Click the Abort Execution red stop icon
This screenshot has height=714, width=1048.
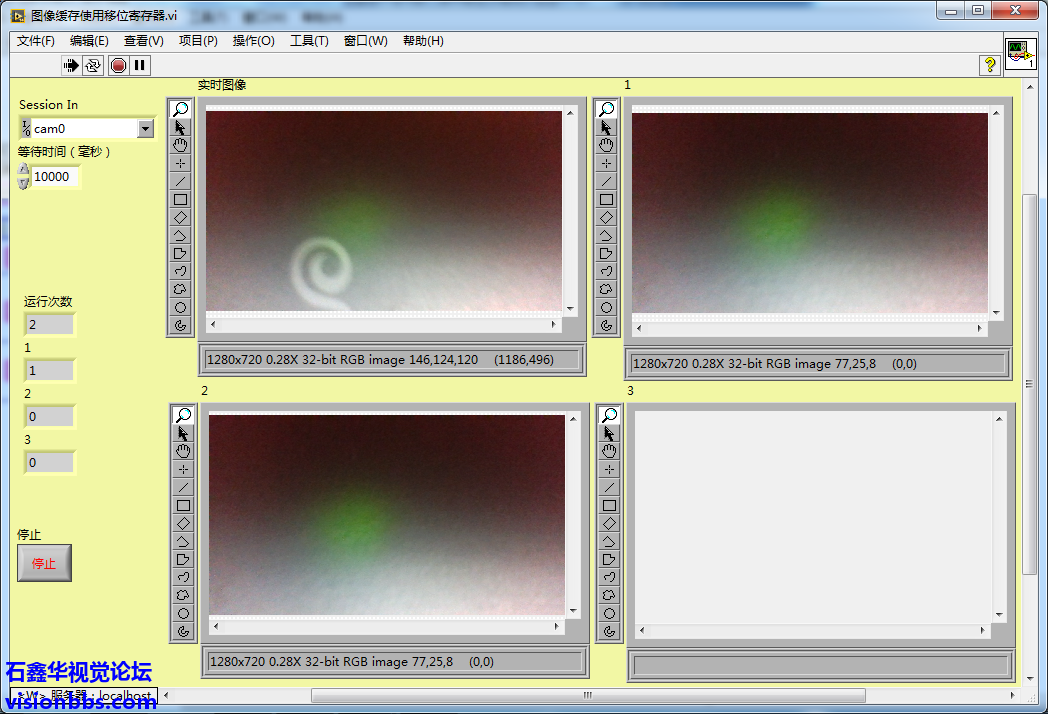tap(118, 65)
